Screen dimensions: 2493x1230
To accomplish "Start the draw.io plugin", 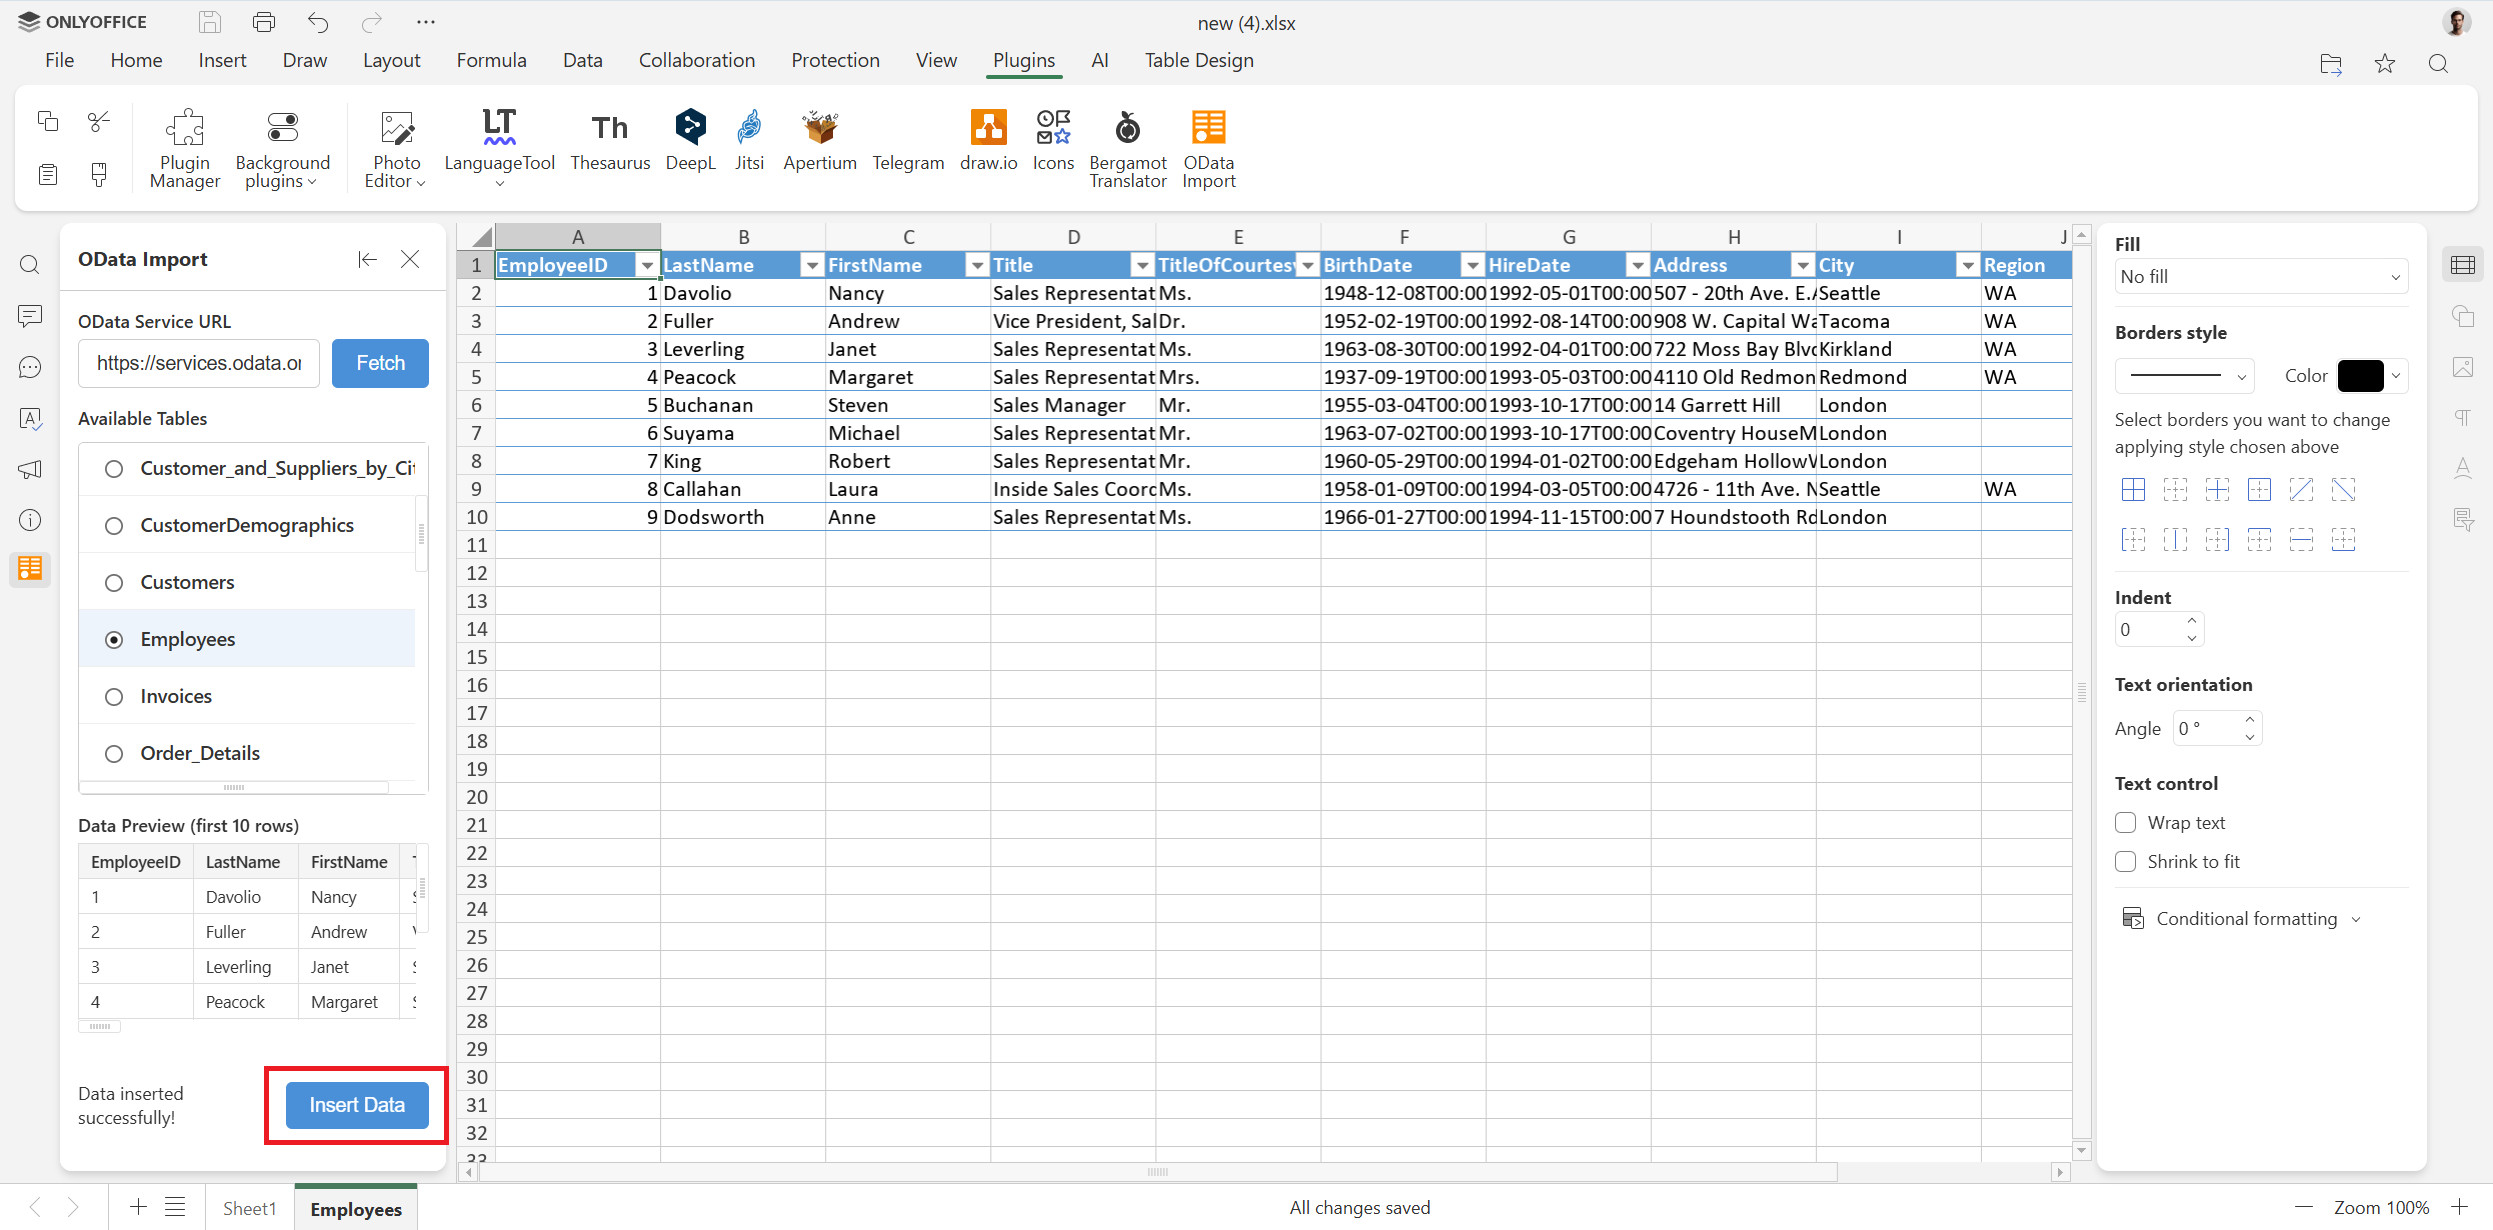I will click(x=987, y=140).
